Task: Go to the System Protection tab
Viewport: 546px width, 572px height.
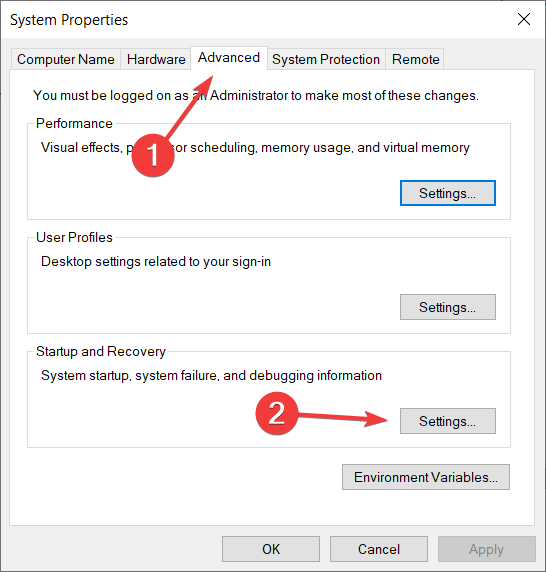Action: pos(326,59)
